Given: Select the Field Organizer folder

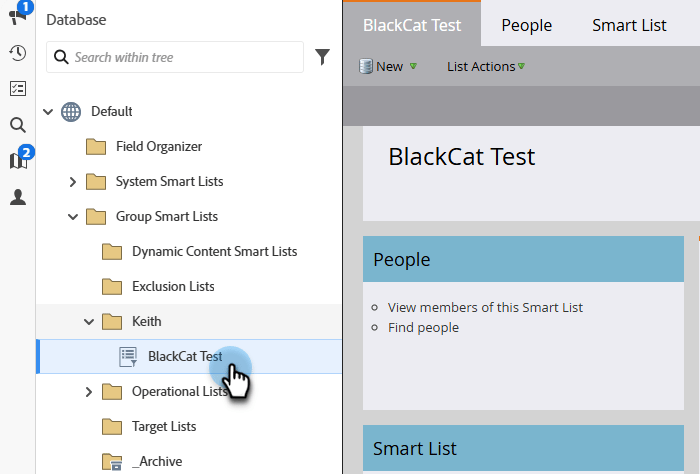Looking at the screenshot, I should point(158,147).
